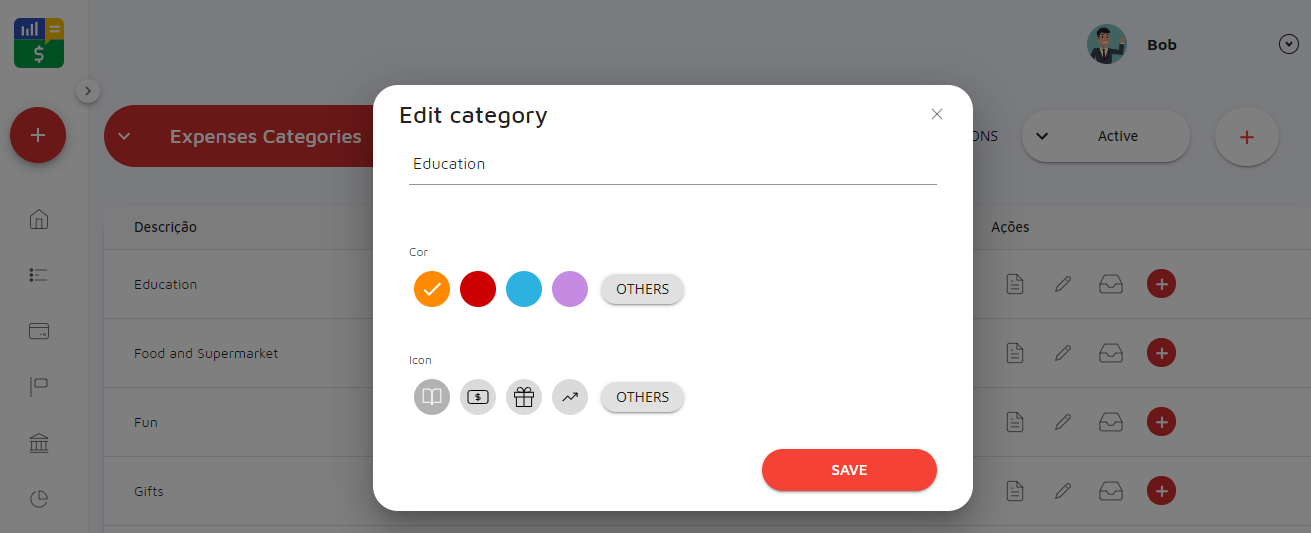
Task: Open pie chart reports in sidebar
Action: click(39, 499)
